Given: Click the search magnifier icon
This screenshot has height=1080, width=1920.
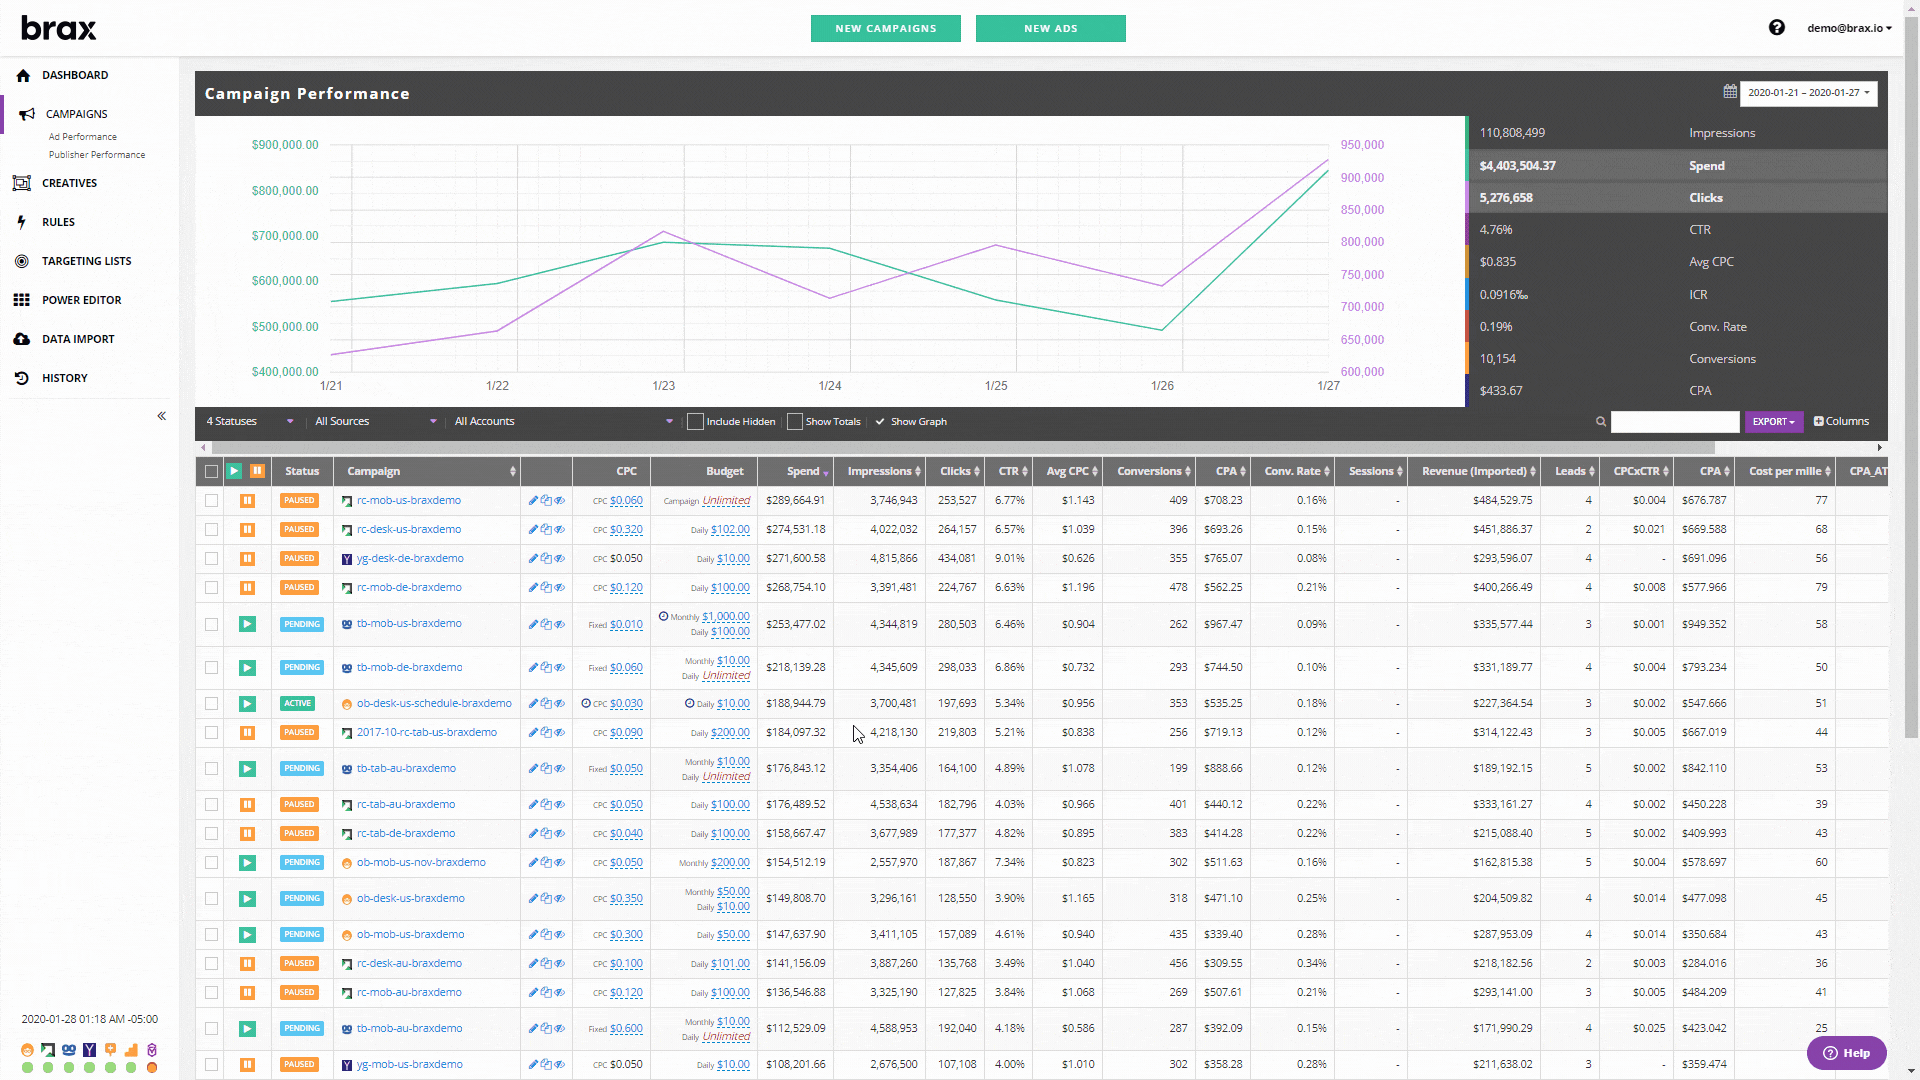Looking at the screenshot, I should click(x=1600, y=422).
